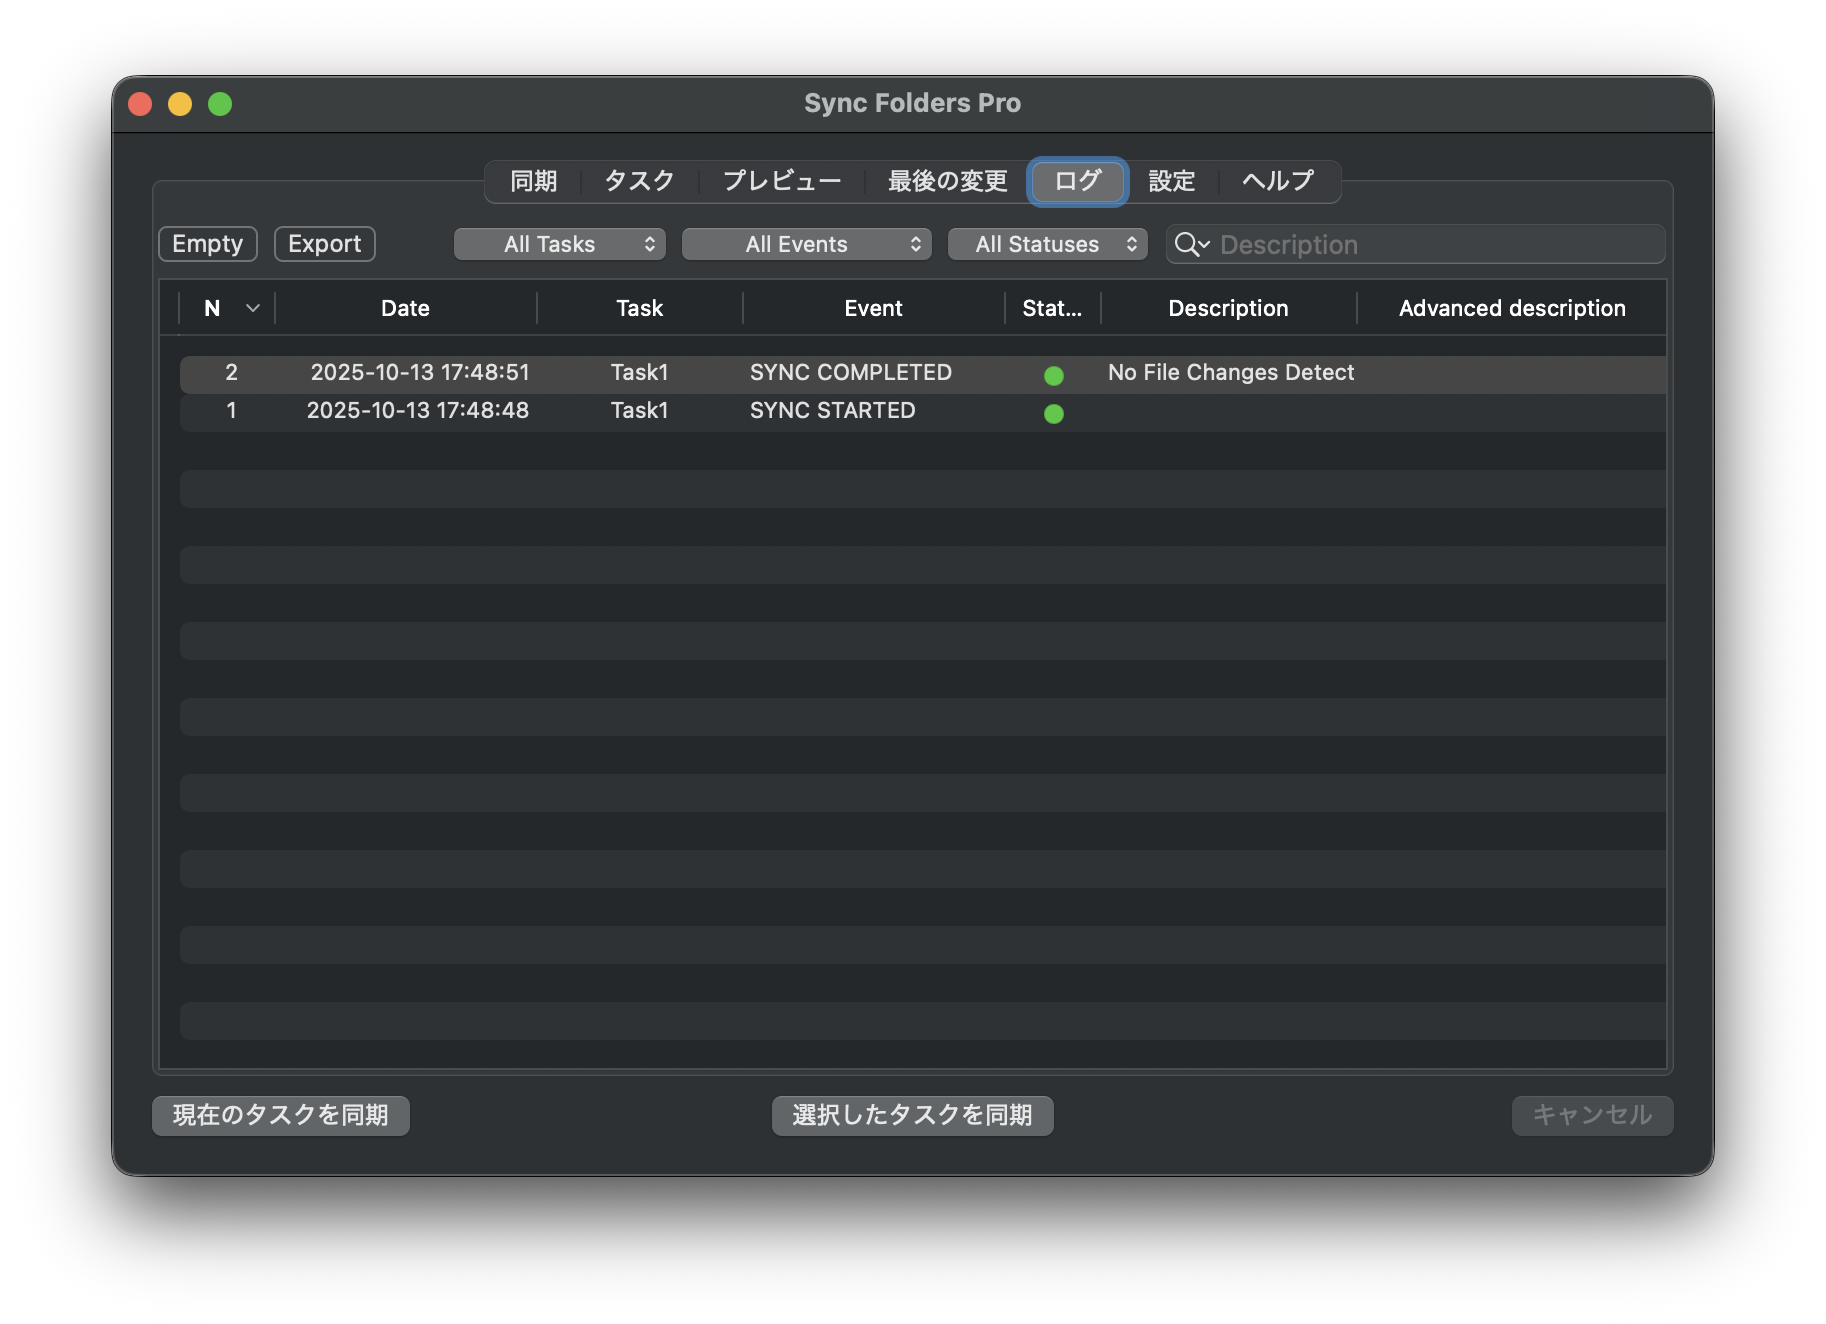Select the SYNC STARTED log row
1826x1324 pixels.
pos(832,411)
